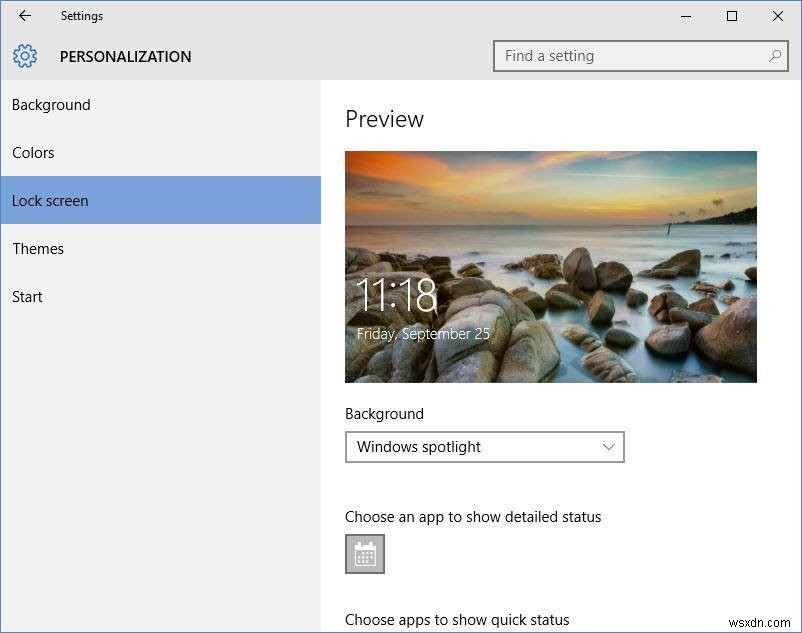Expand the Windows spotlight selector chevron
This screenshot has width=802, height=633.
pos(608,447)
